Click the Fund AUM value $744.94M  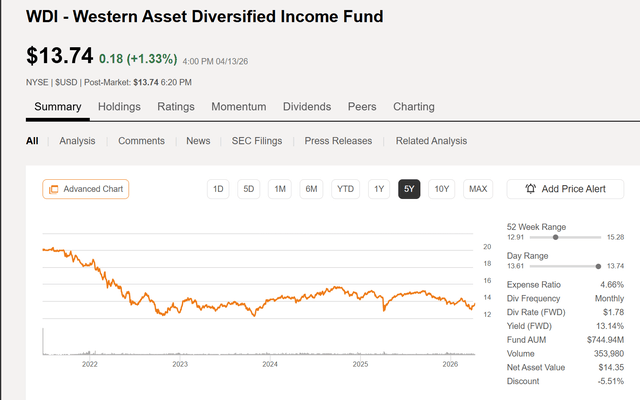click(605, 340)
